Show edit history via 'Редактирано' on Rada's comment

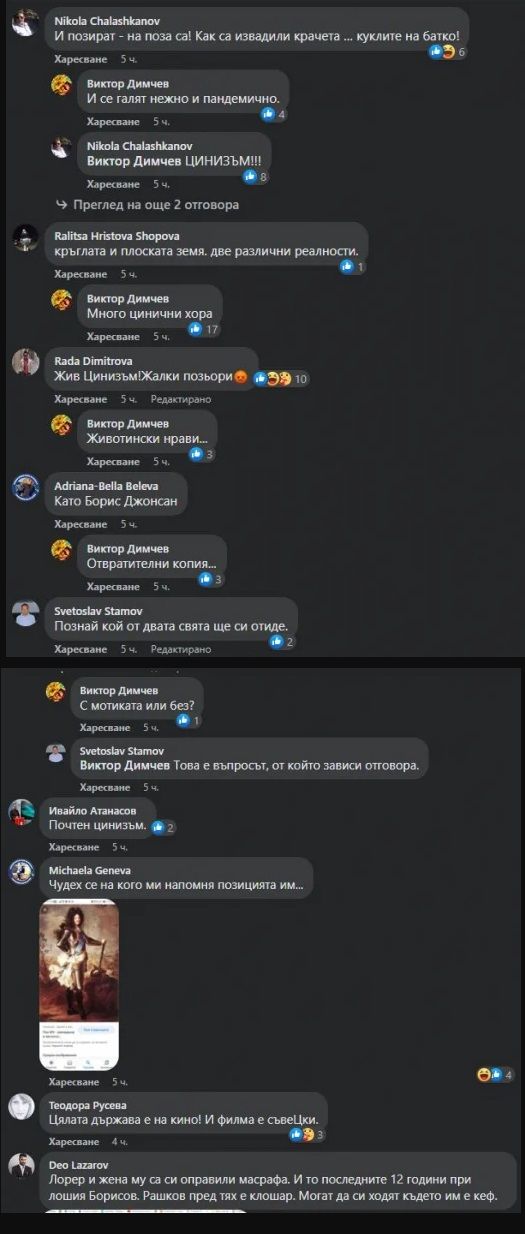181,399
